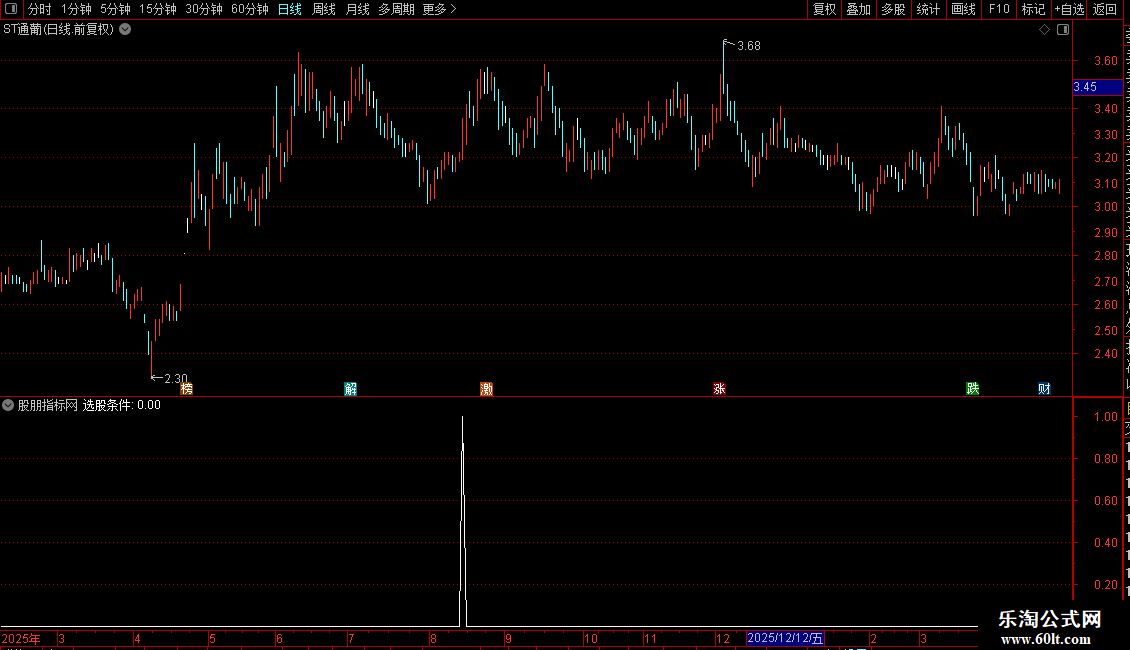The height and width of the screenshot is (650, 1130).
Task: Open the 复权 adjustment menu
Action: (824, 9)
